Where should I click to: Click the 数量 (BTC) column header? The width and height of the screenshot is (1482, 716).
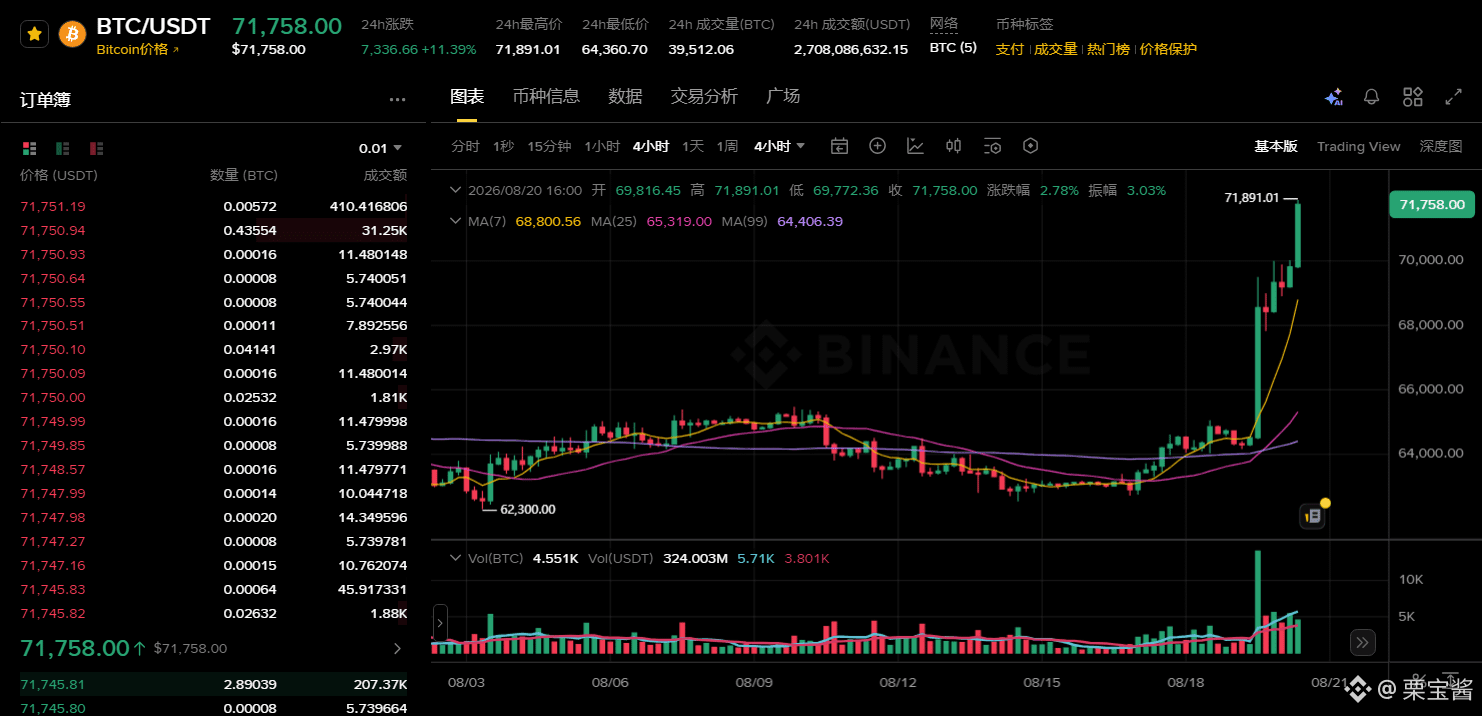(244, 175)
